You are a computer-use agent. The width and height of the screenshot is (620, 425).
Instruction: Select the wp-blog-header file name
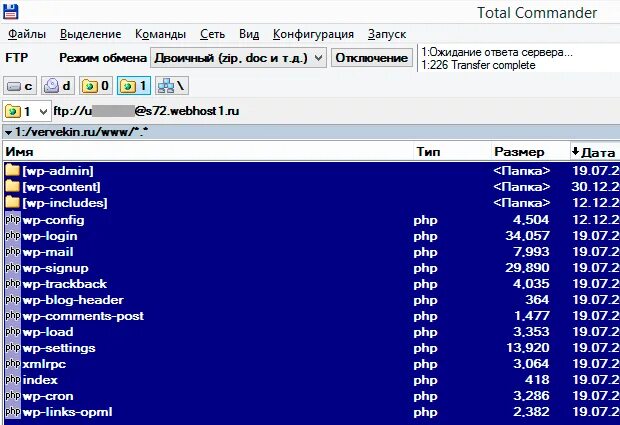(73, 300)
